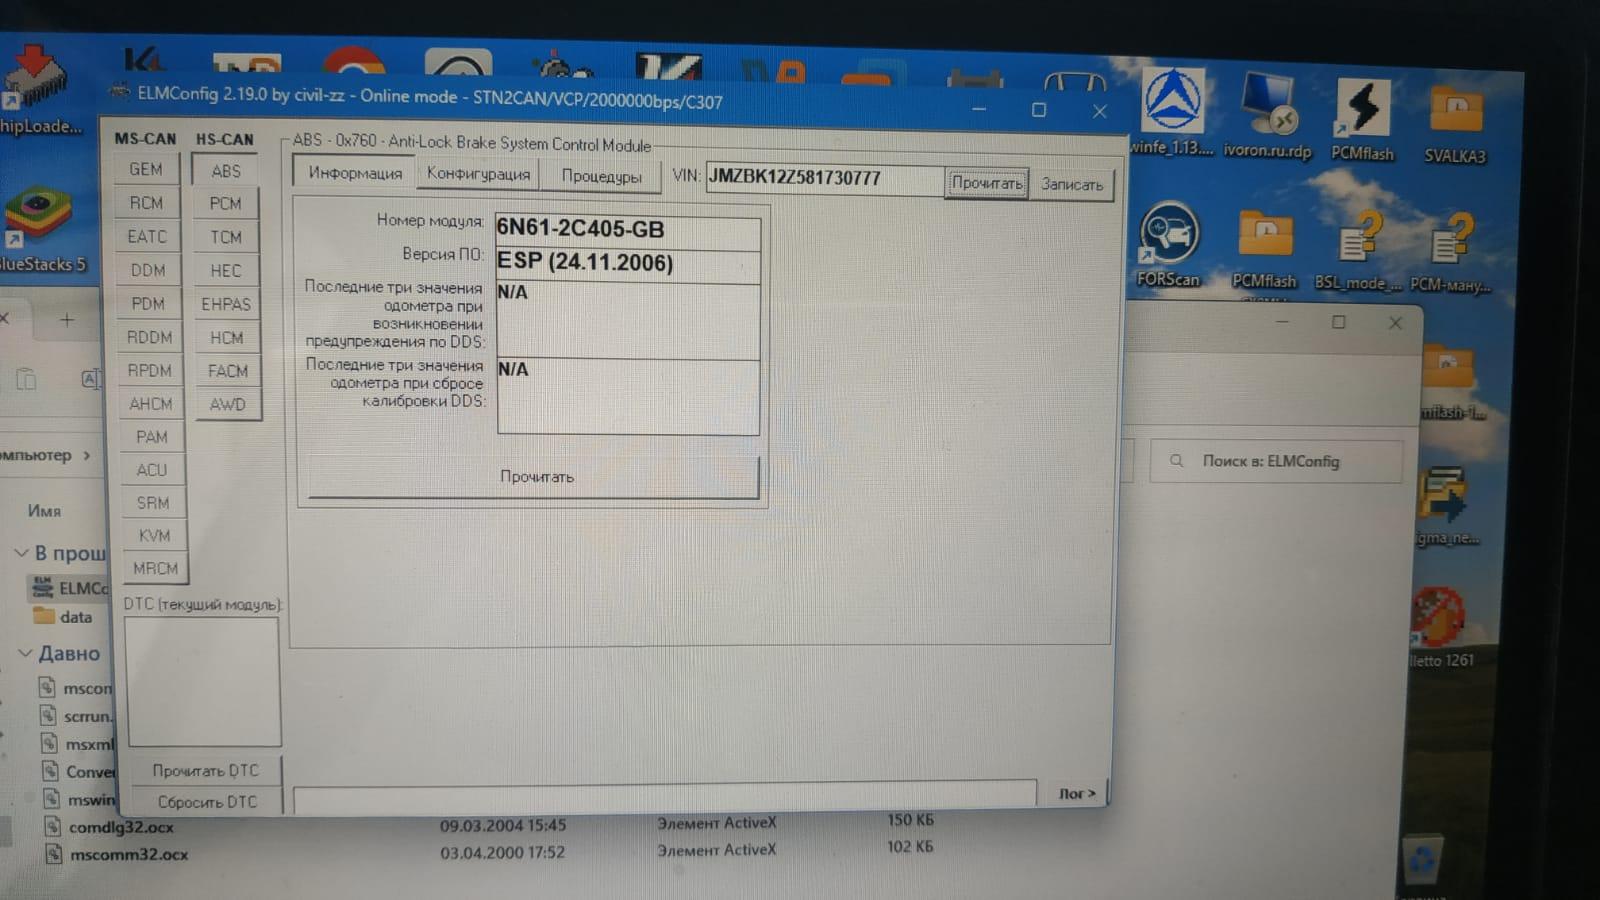Image resolution: width=1600 pixels, height=900 pixels.
Task: Open the FORScan desktop icon
Action: point(1167,238)
